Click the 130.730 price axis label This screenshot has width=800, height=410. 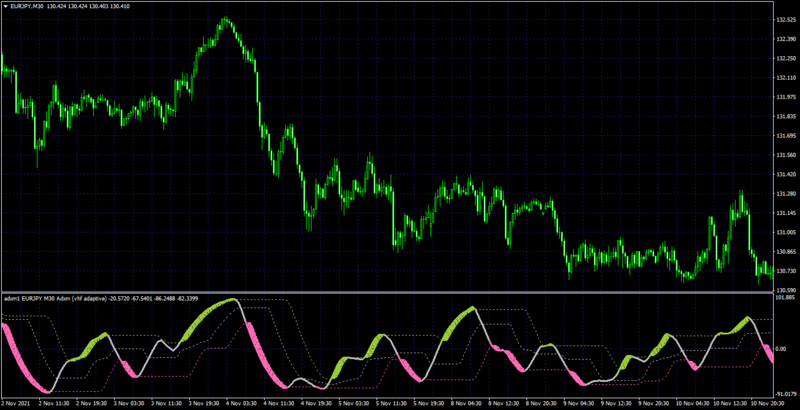(785, 271)
